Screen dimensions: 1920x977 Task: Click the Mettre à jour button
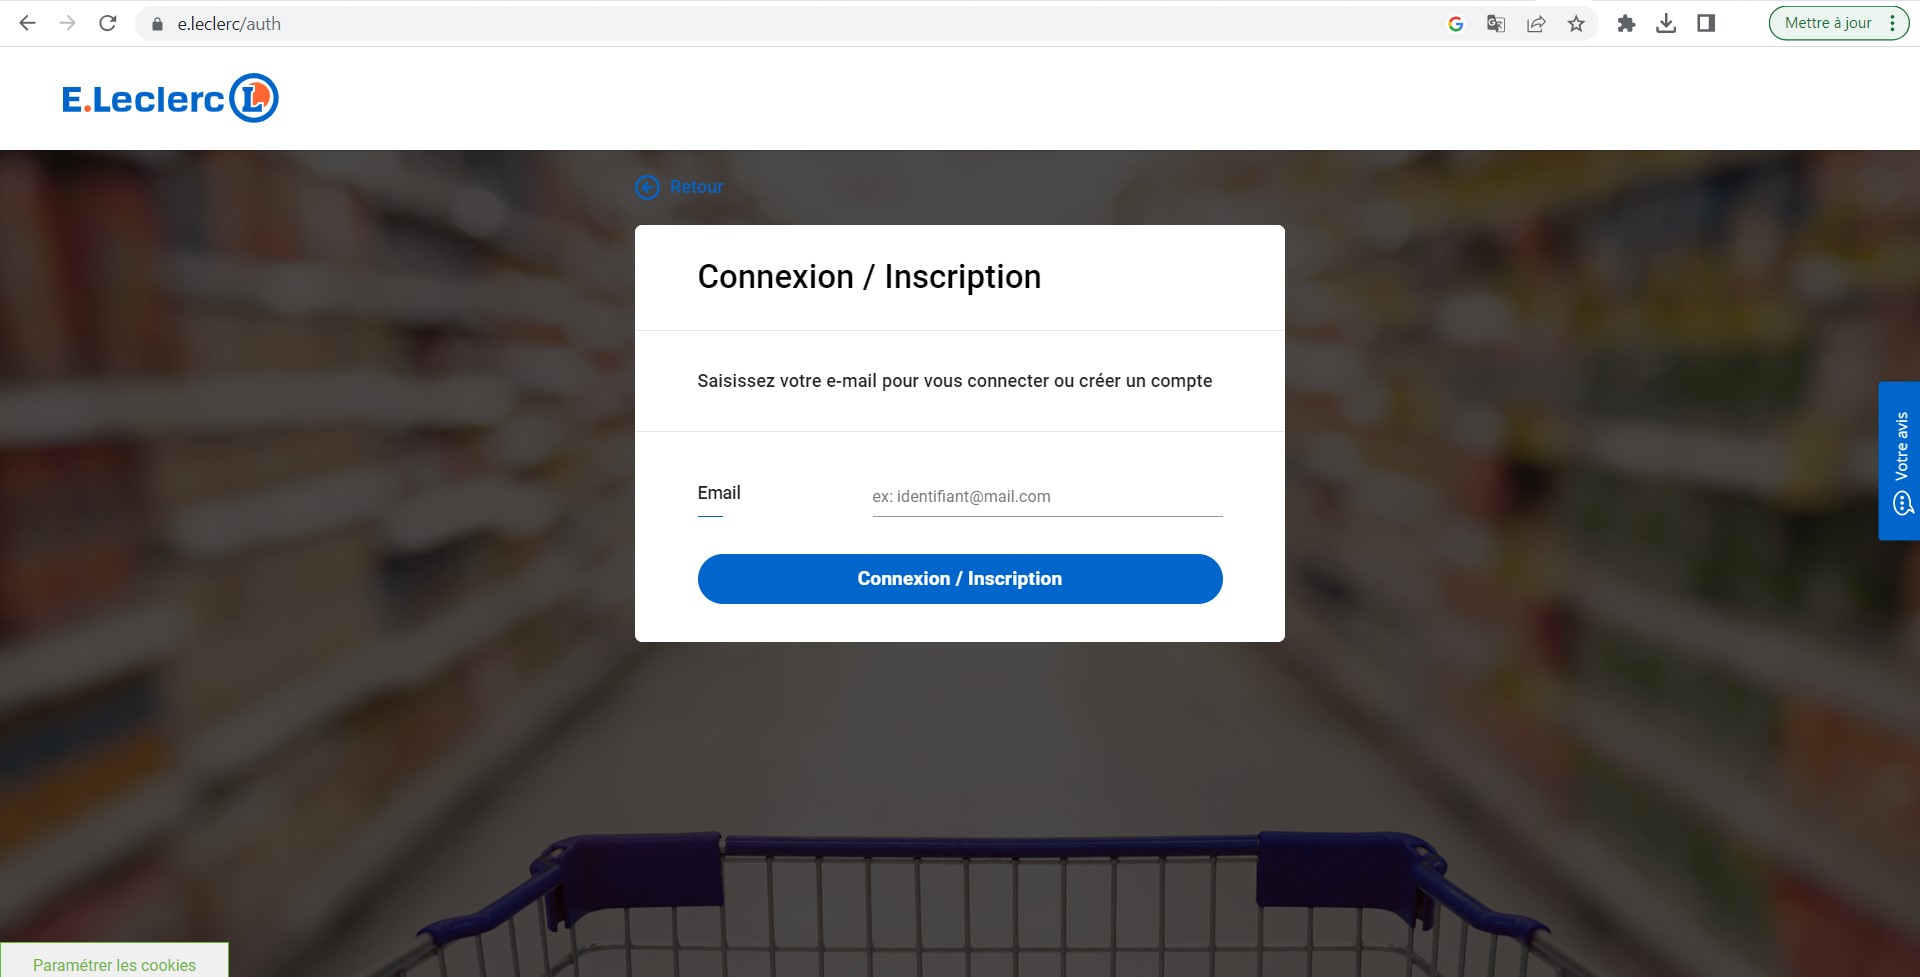point(1827,23)
